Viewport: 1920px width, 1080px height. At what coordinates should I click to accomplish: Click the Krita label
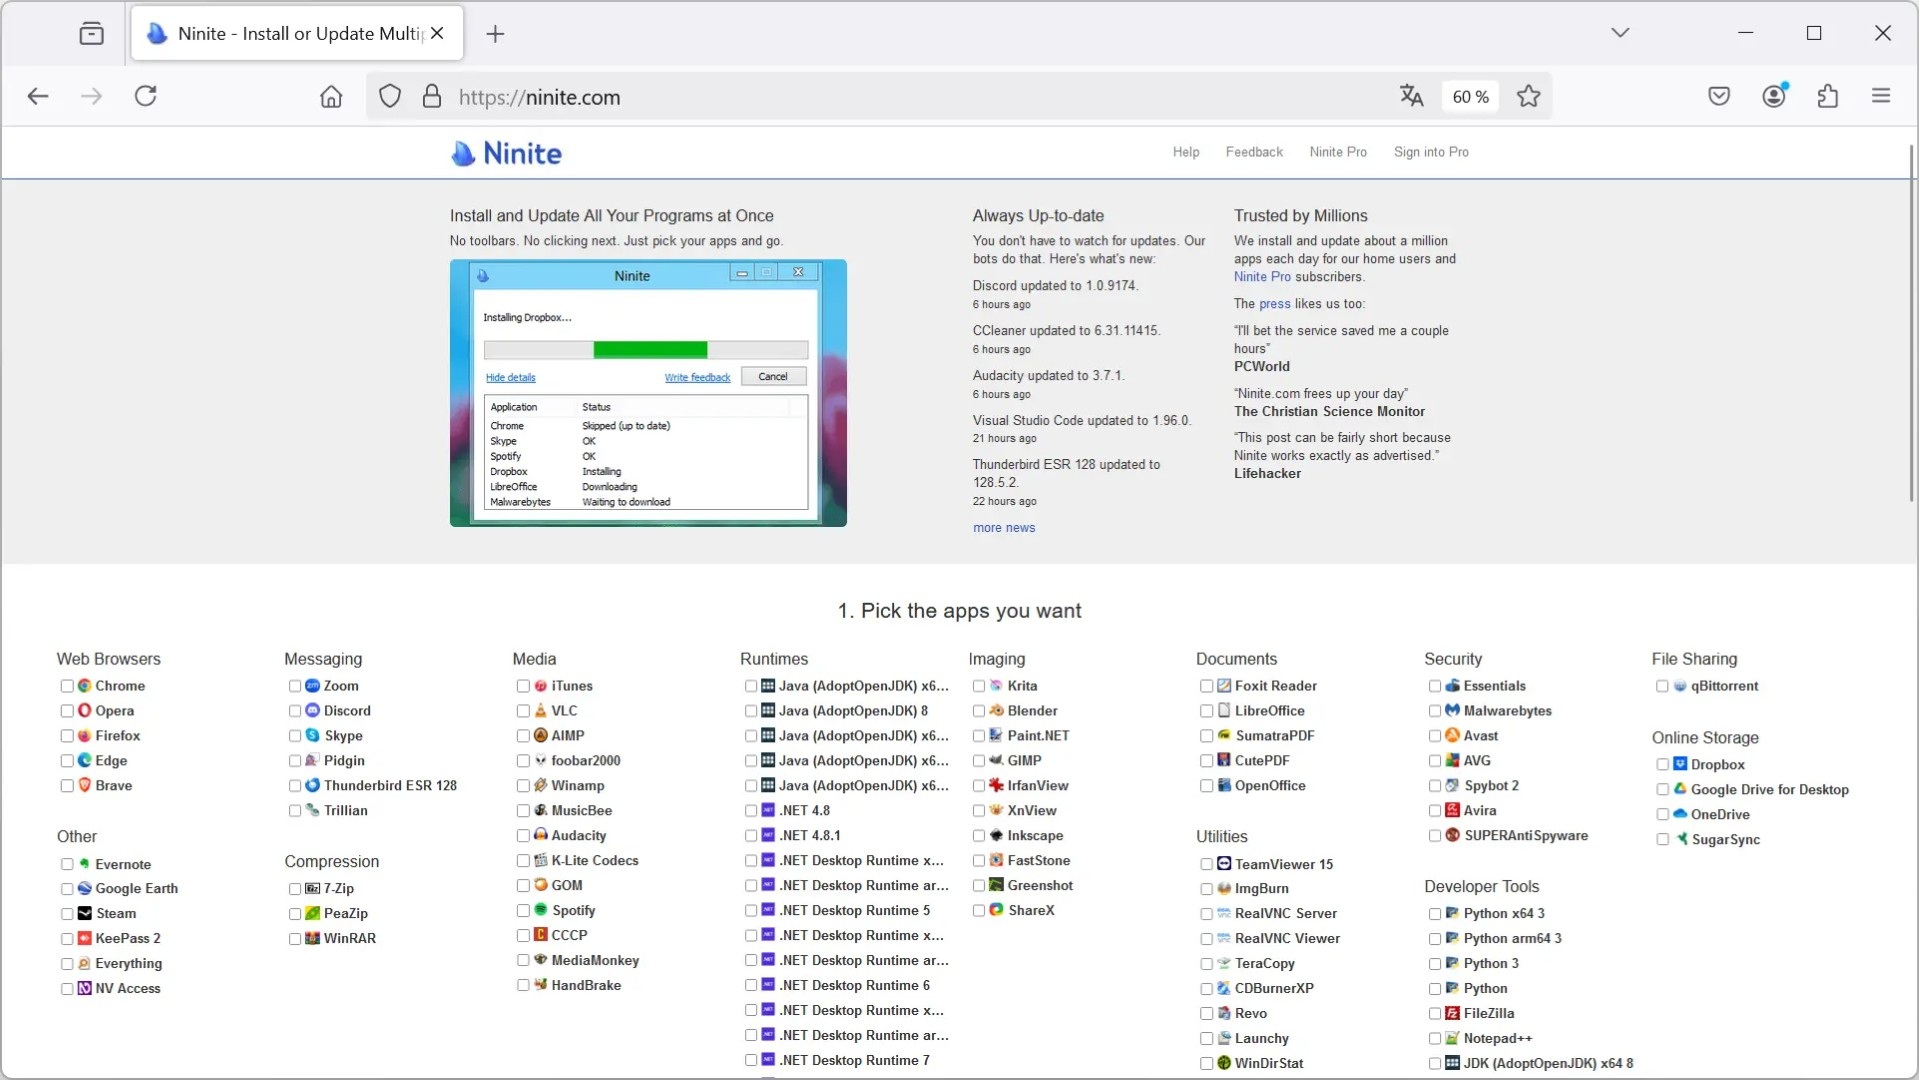pyautogui.click(x=1022, y=686)
